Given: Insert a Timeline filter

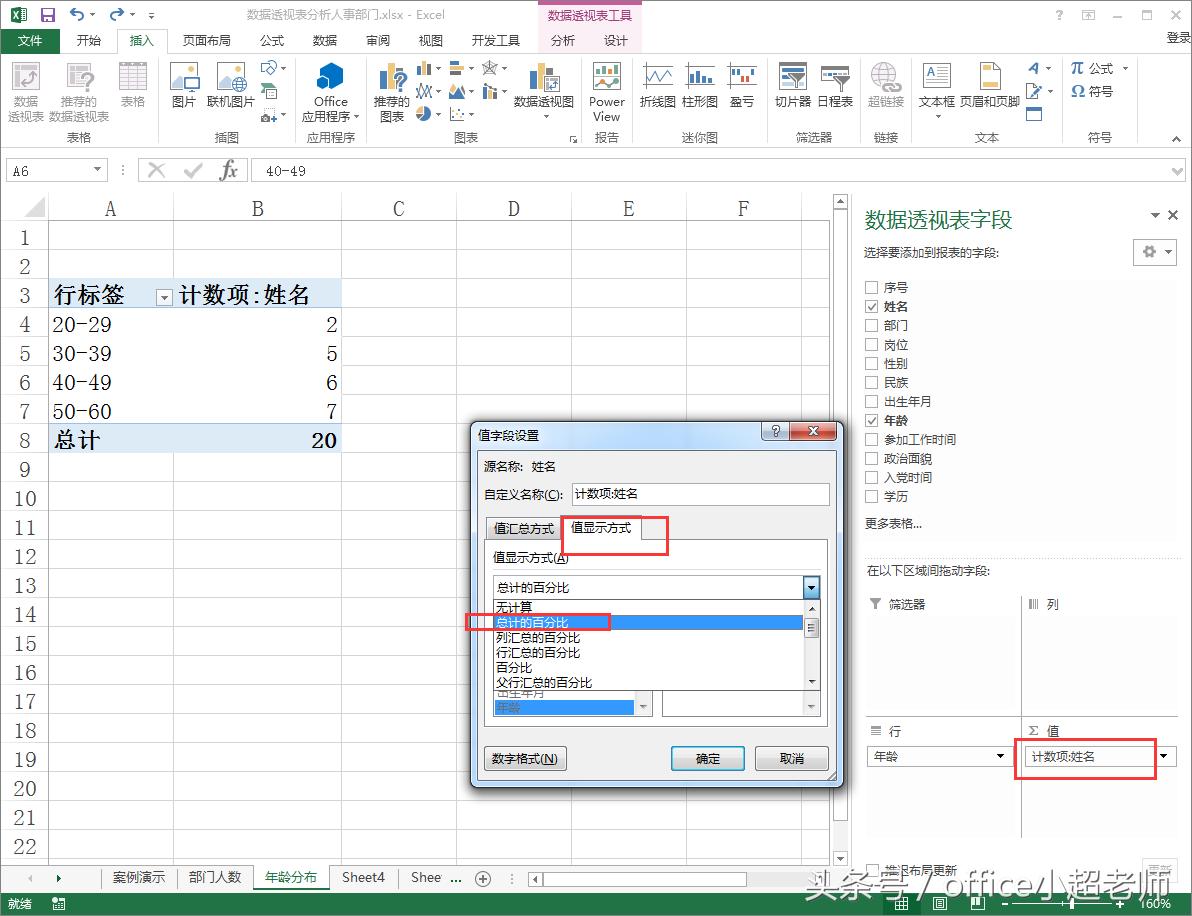Looking at the screenshot, I should point(834,85).
